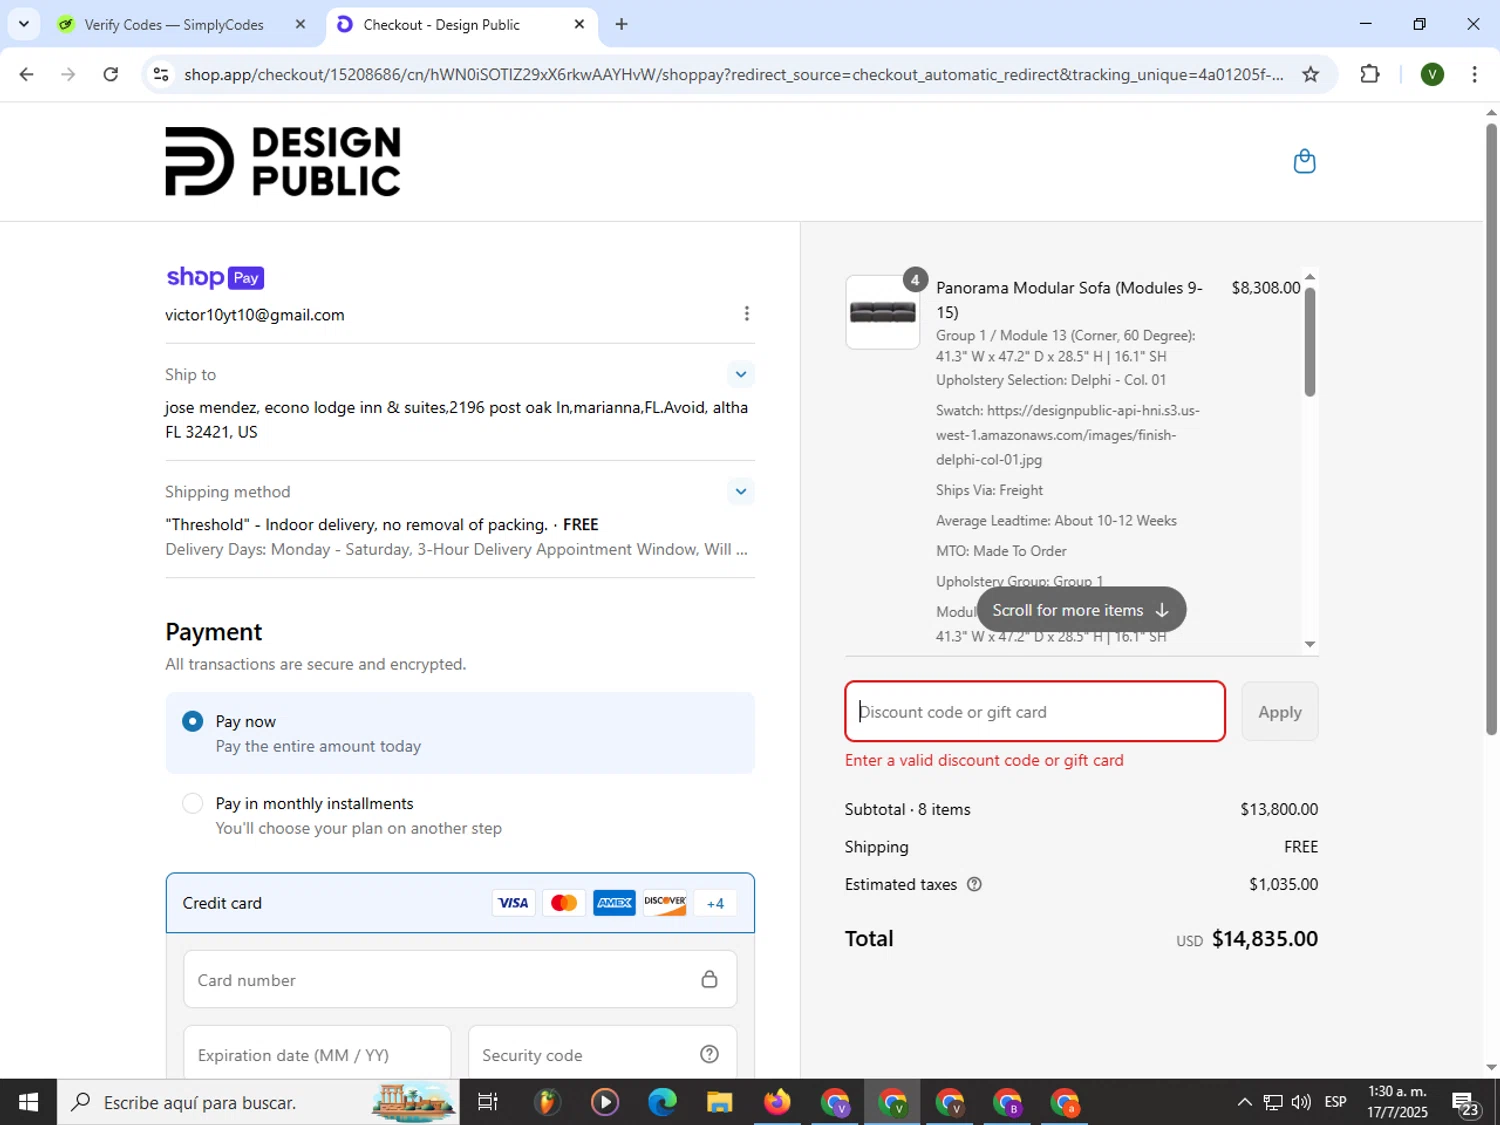
Task: Go back to the previous page
Action: [x=27, y=74]
